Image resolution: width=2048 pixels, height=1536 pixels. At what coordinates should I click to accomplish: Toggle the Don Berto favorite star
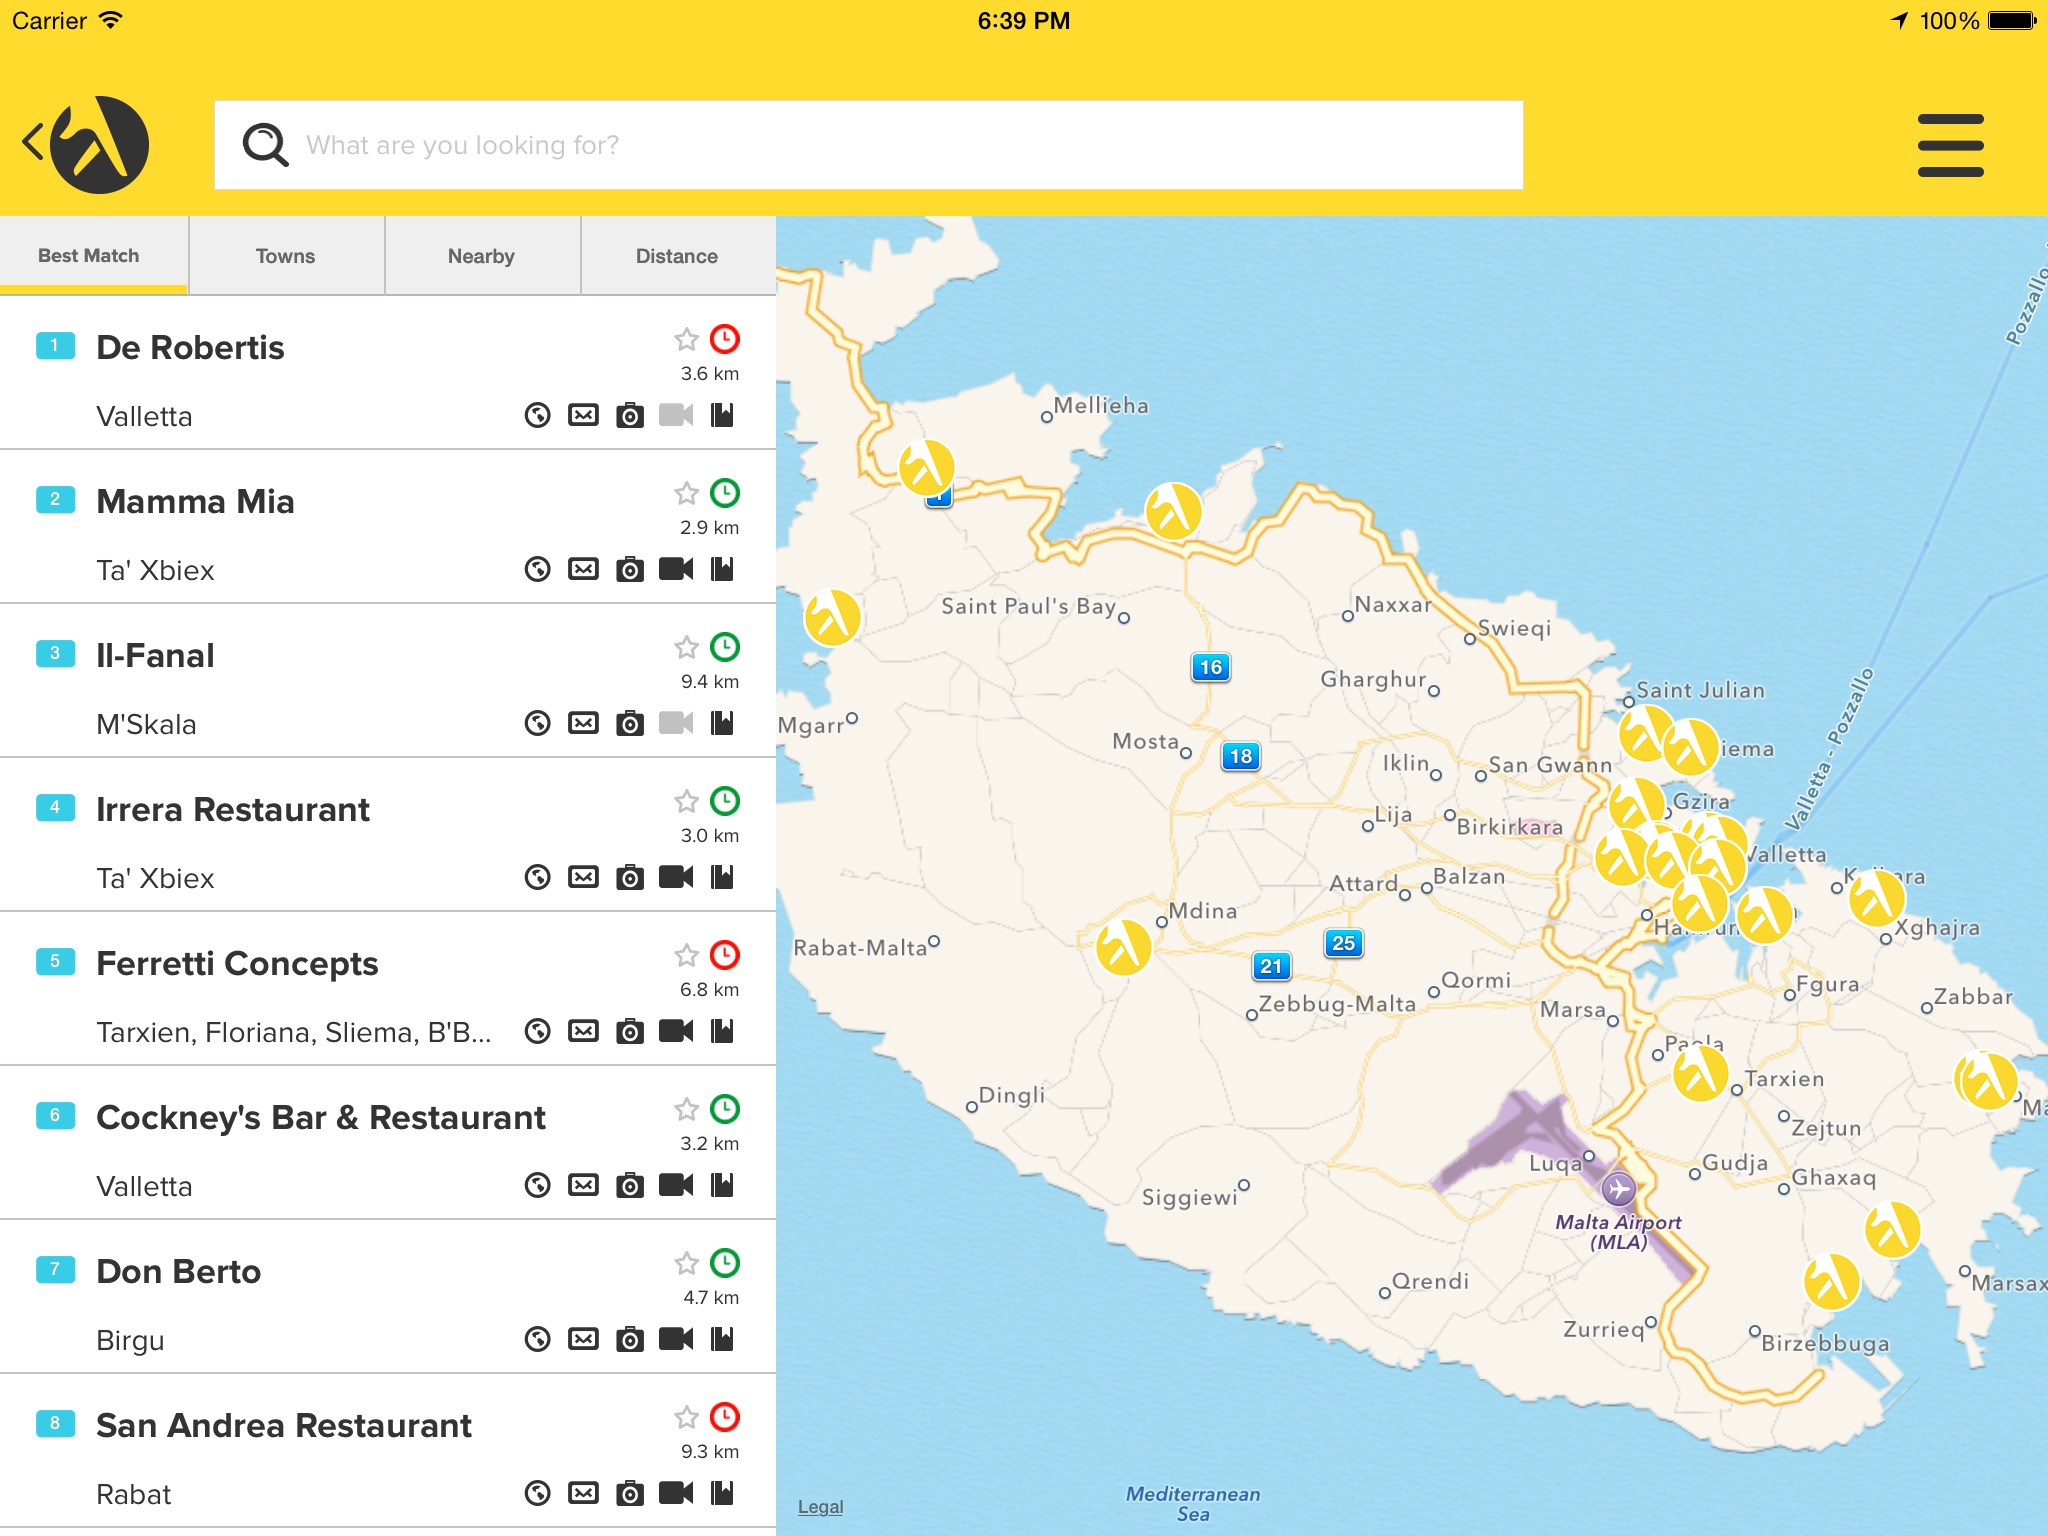point(686,1264)
